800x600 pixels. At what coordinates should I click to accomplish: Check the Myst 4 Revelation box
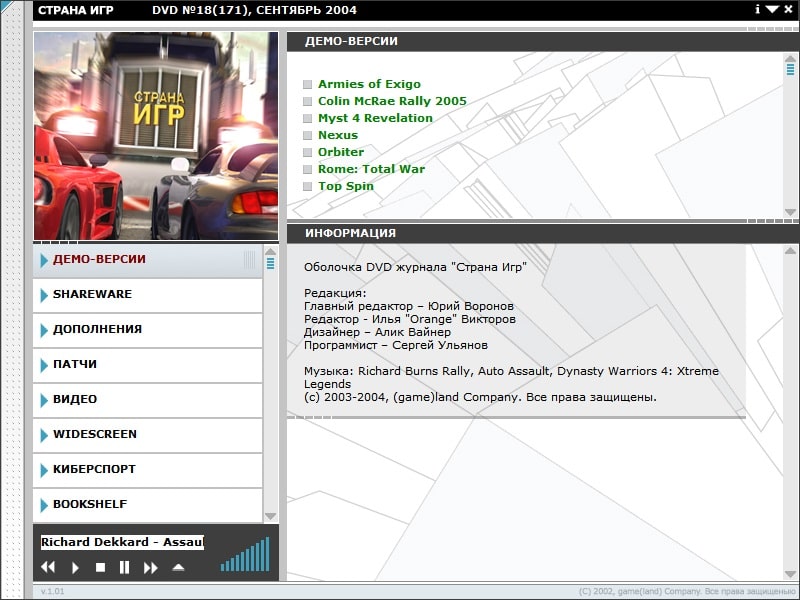(307, 118)
